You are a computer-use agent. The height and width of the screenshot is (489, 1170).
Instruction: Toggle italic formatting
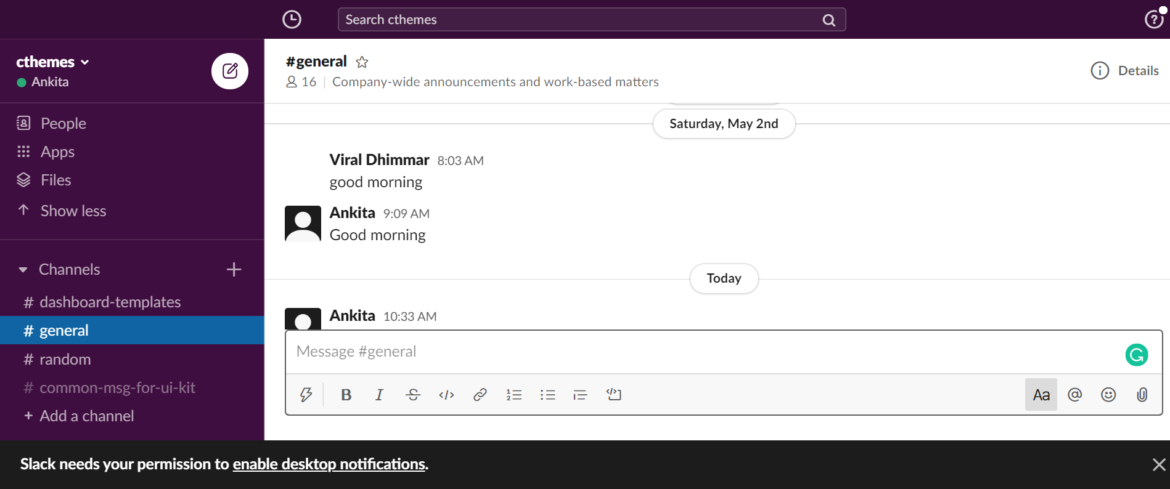click(379, 395)
